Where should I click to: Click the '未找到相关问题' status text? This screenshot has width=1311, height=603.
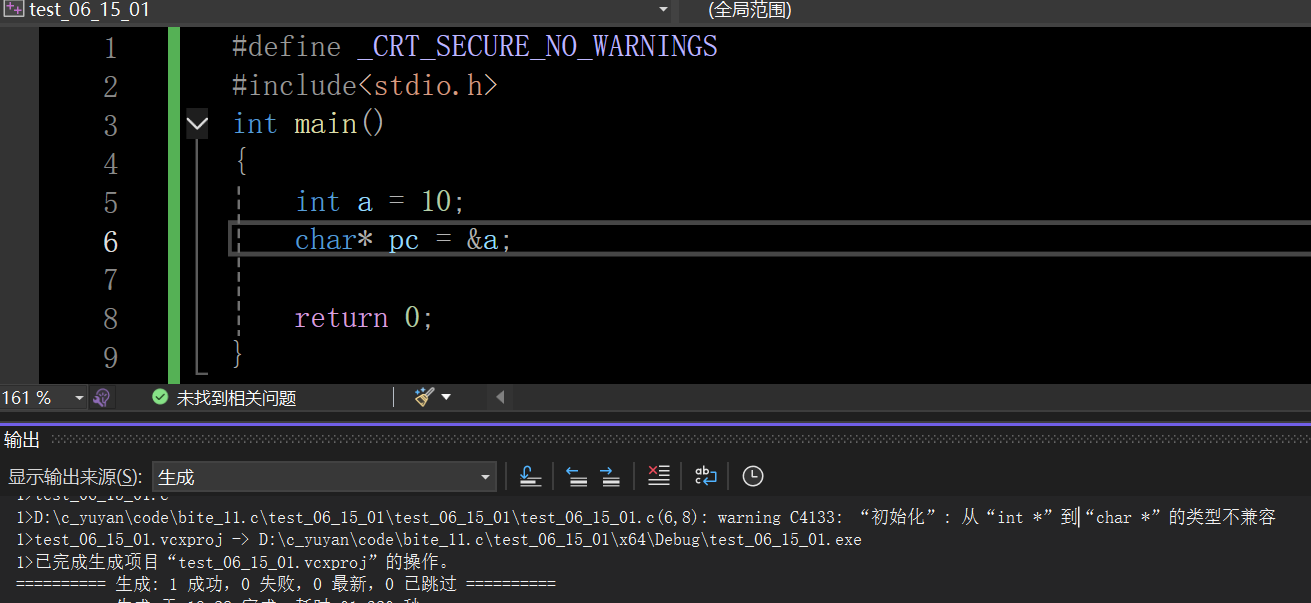(237, 398)
